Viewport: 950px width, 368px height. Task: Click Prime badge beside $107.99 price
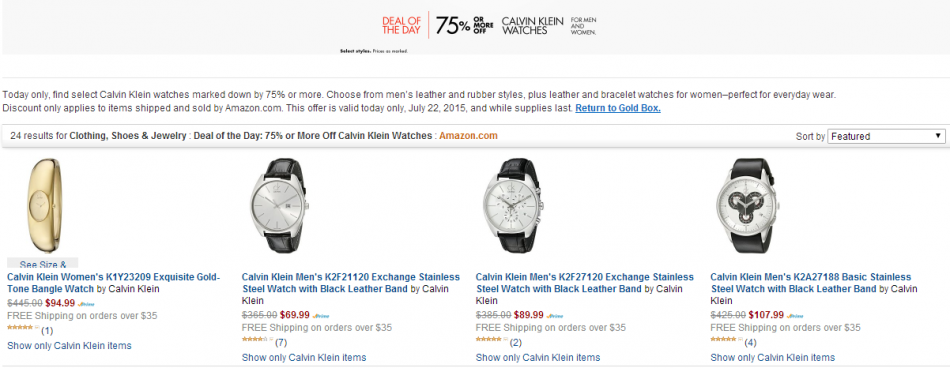[x=795, y=316]
